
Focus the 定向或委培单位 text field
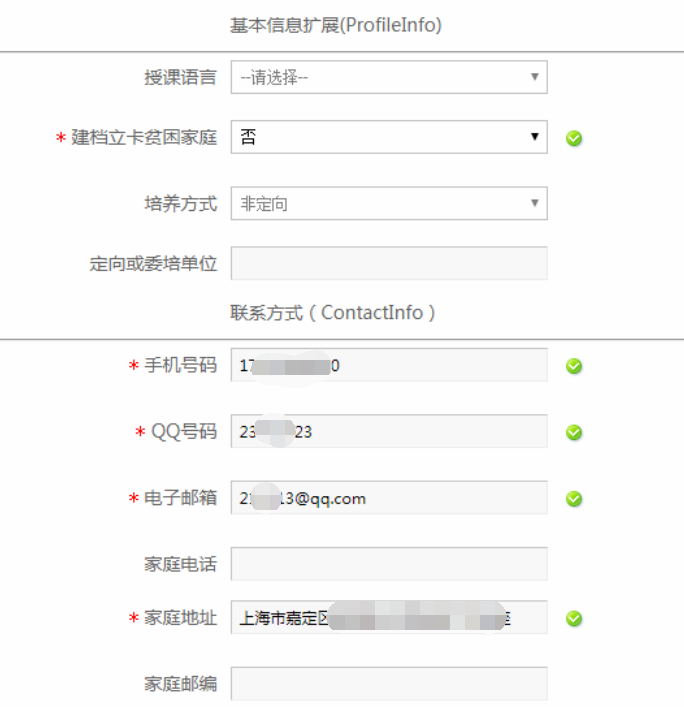[x=389, y=263]
